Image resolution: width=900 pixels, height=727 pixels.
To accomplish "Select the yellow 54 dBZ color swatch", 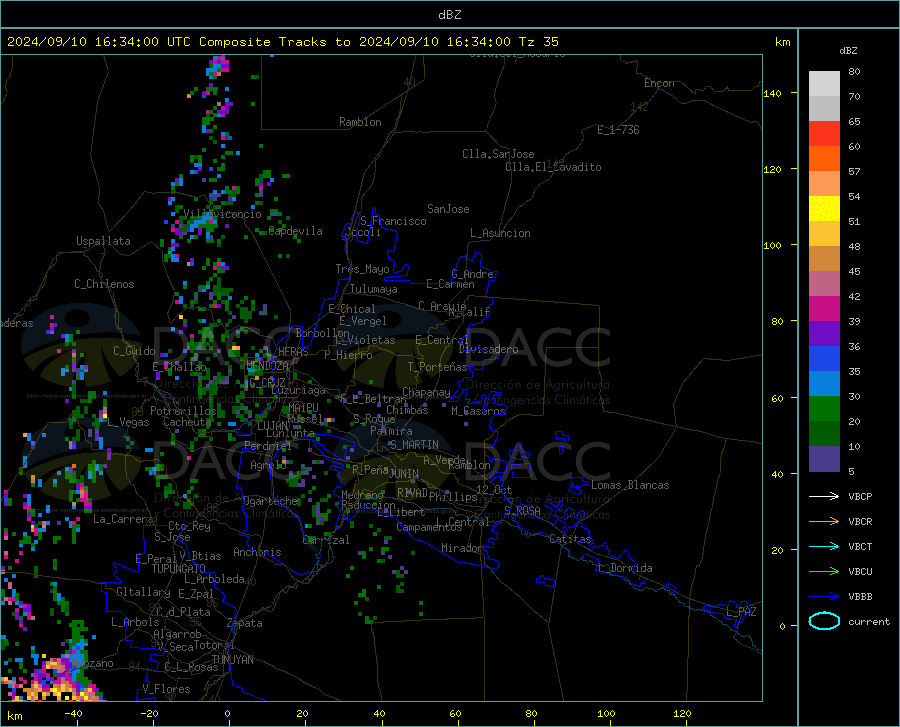I will click(824, 209).
